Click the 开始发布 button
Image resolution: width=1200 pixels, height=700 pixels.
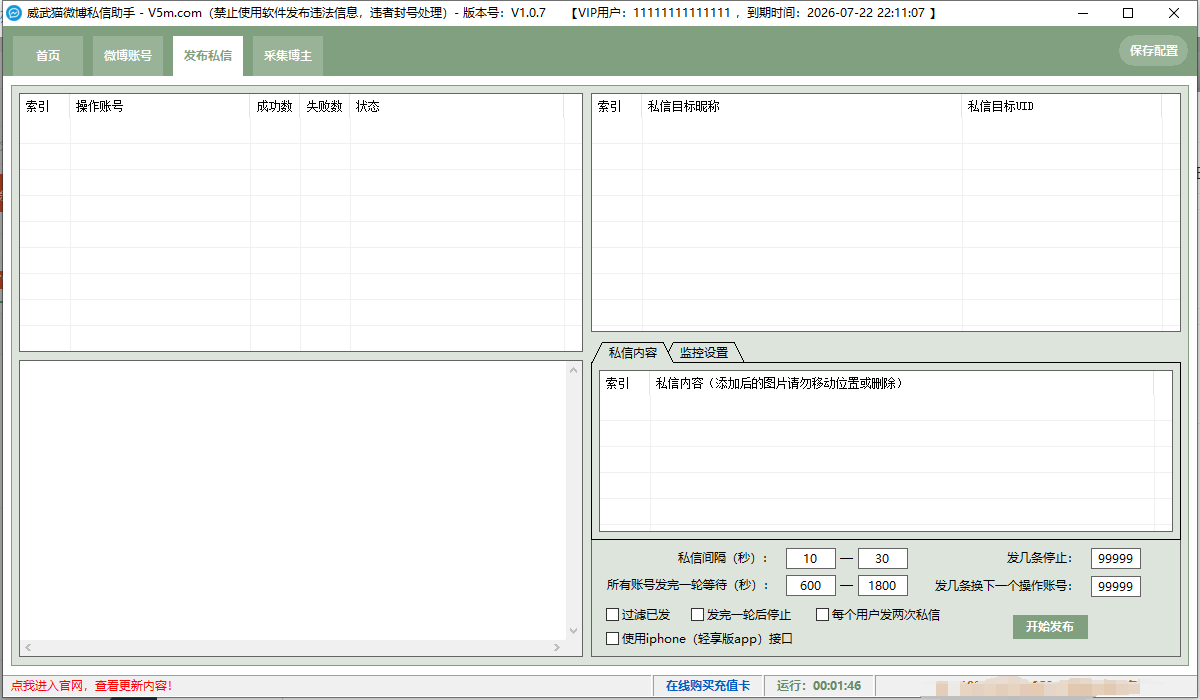(1049, 627)
